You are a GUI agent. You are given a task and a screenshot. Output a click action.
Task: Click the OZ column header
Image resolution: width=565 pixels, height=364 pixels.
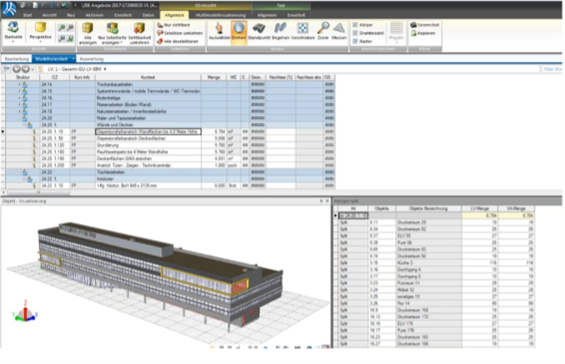[x=54, y=77]
